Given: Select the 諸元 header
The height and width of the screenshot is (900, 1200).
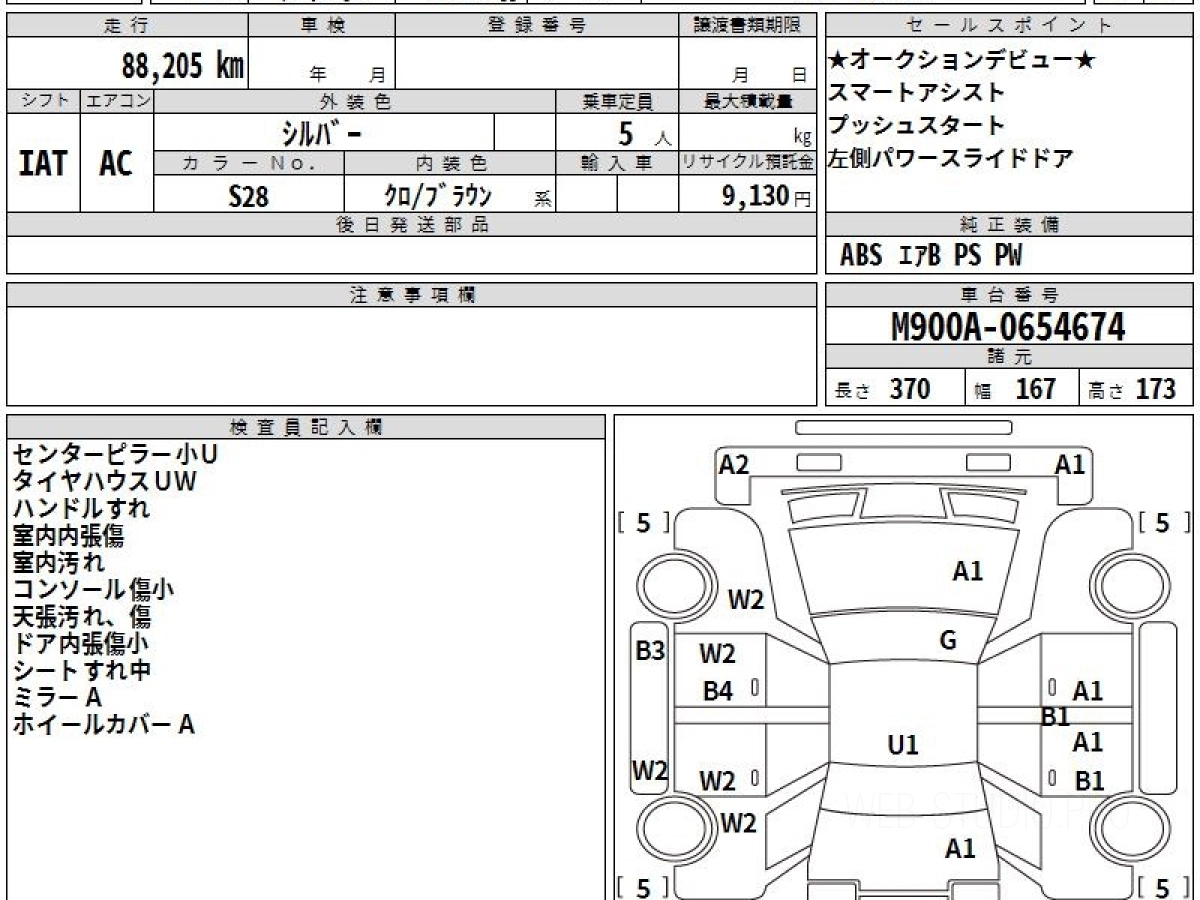Looking at the screenshot, I should 1009,357.
